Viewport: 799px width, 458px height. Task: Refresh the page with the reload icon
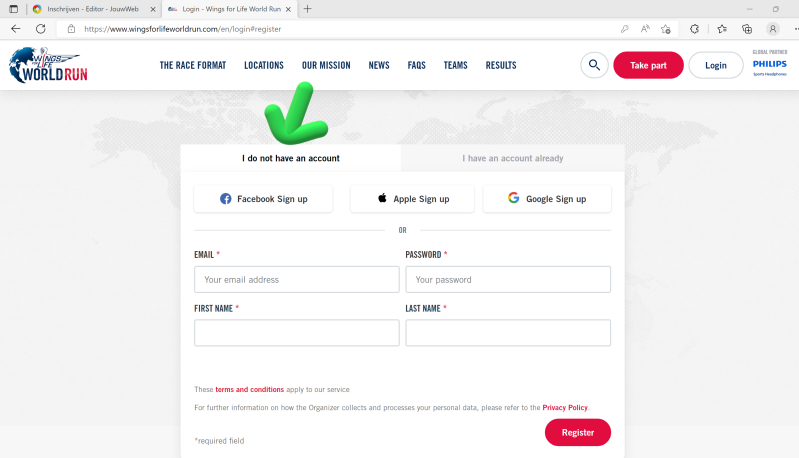(41, 29)
